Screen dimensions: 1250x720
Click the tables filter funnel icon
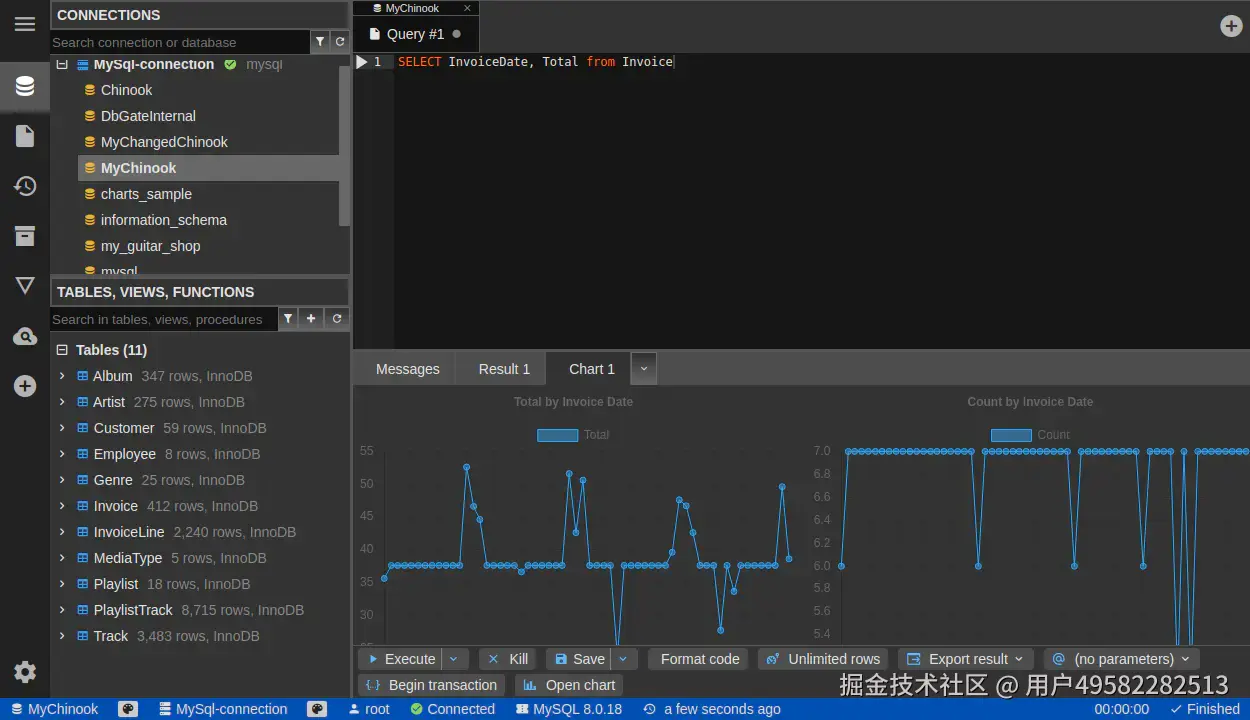tap(288, 319)
